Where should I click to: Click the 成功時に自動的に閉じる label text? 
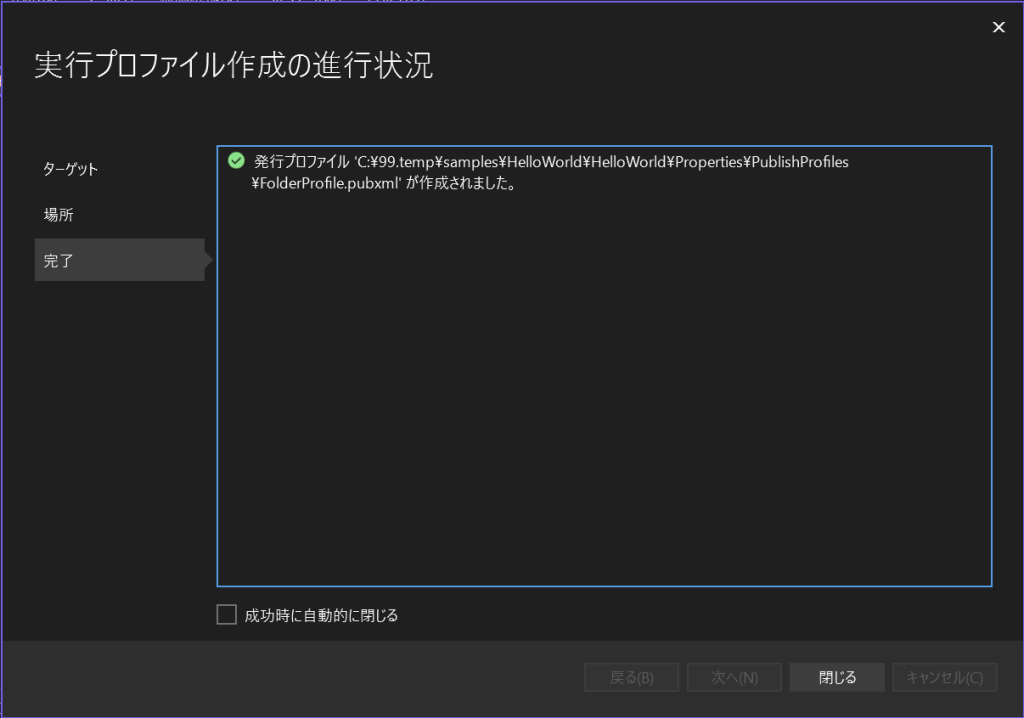(x=321, y=616)
